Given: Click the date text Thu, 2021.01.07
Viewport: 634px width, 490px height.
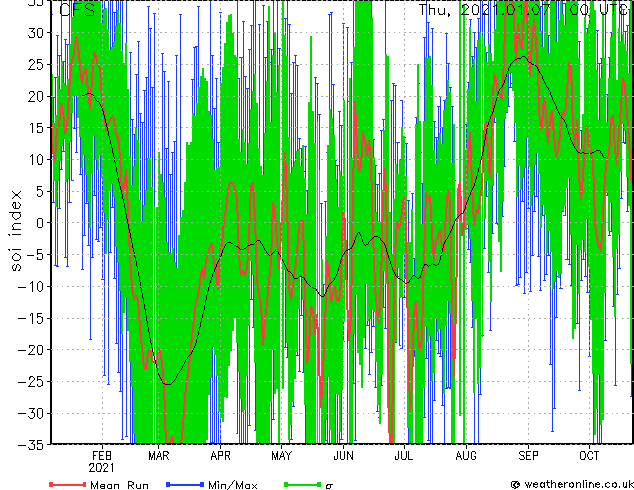Looking at the screenshot, I should (x=484, y=10).
